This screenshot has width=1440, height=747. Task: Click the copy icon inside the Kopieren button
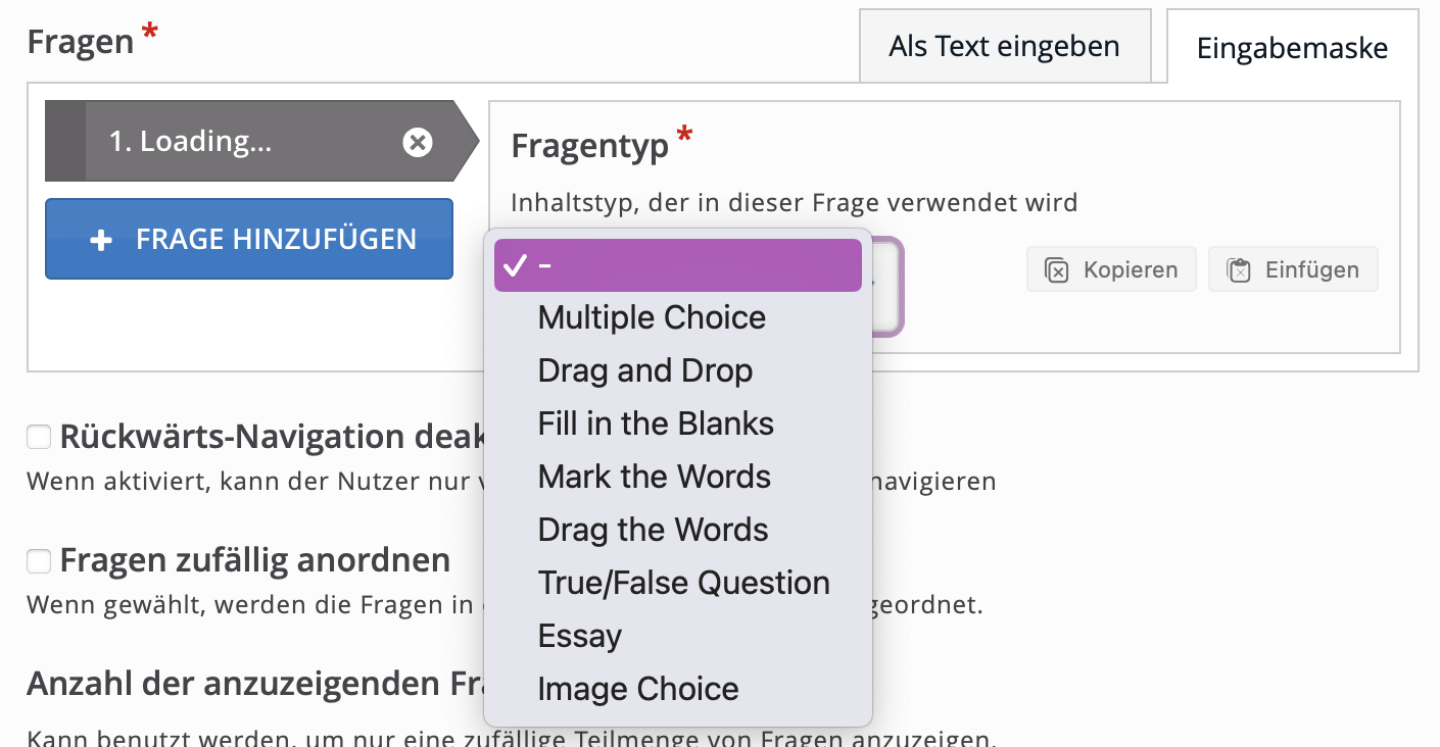coord(1056,269)
